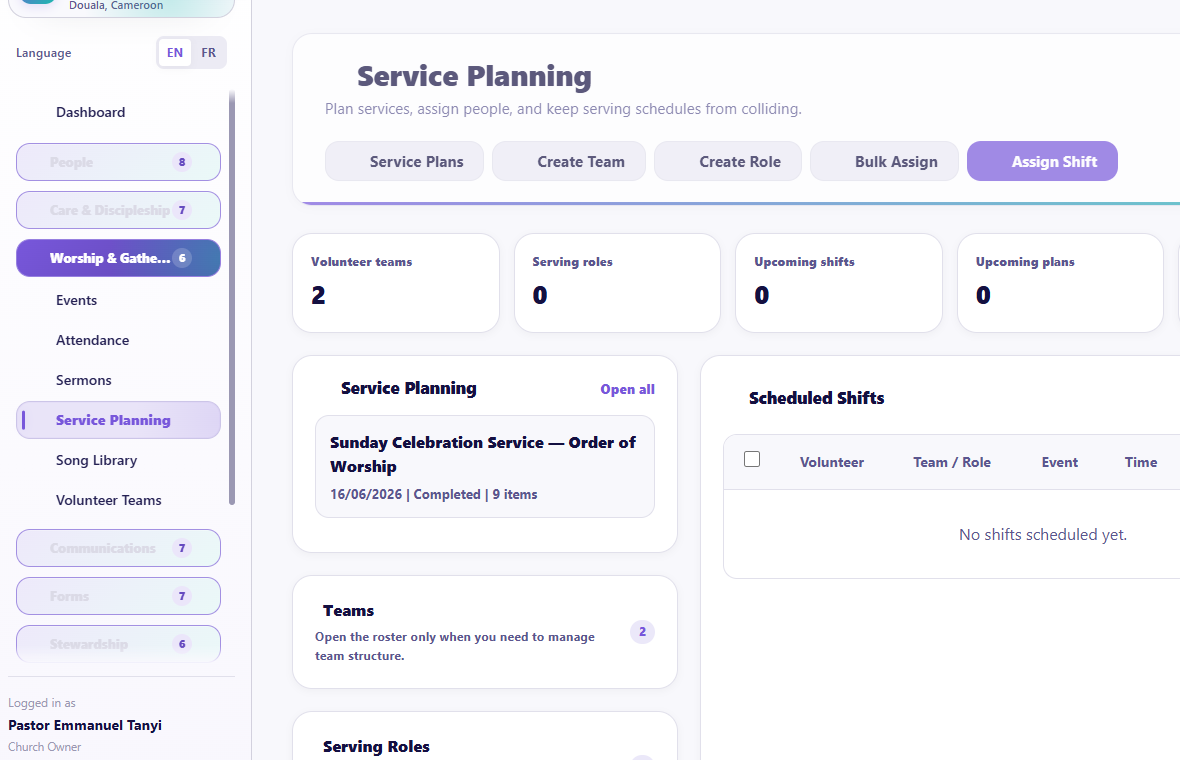Click the 'Logged in as' label
1180x760 pixels.
[42, 703]
